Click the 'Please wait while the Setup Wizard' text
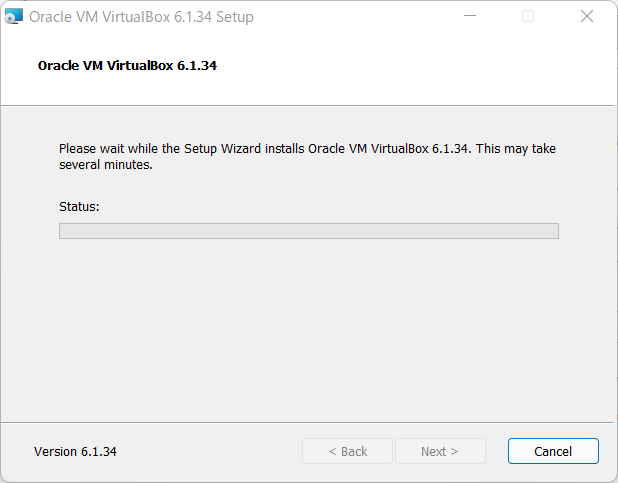This screenshot has width=618, height=483. 160,149
